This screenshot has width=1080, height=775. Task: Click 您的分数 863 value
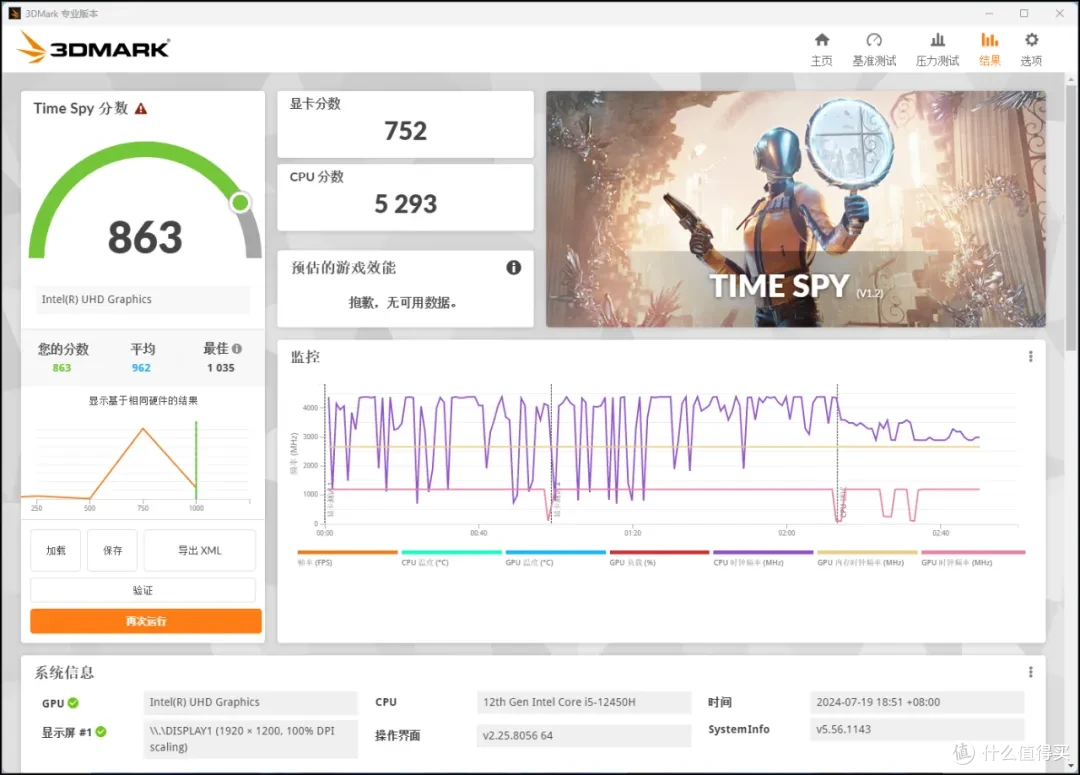(62, 368)
